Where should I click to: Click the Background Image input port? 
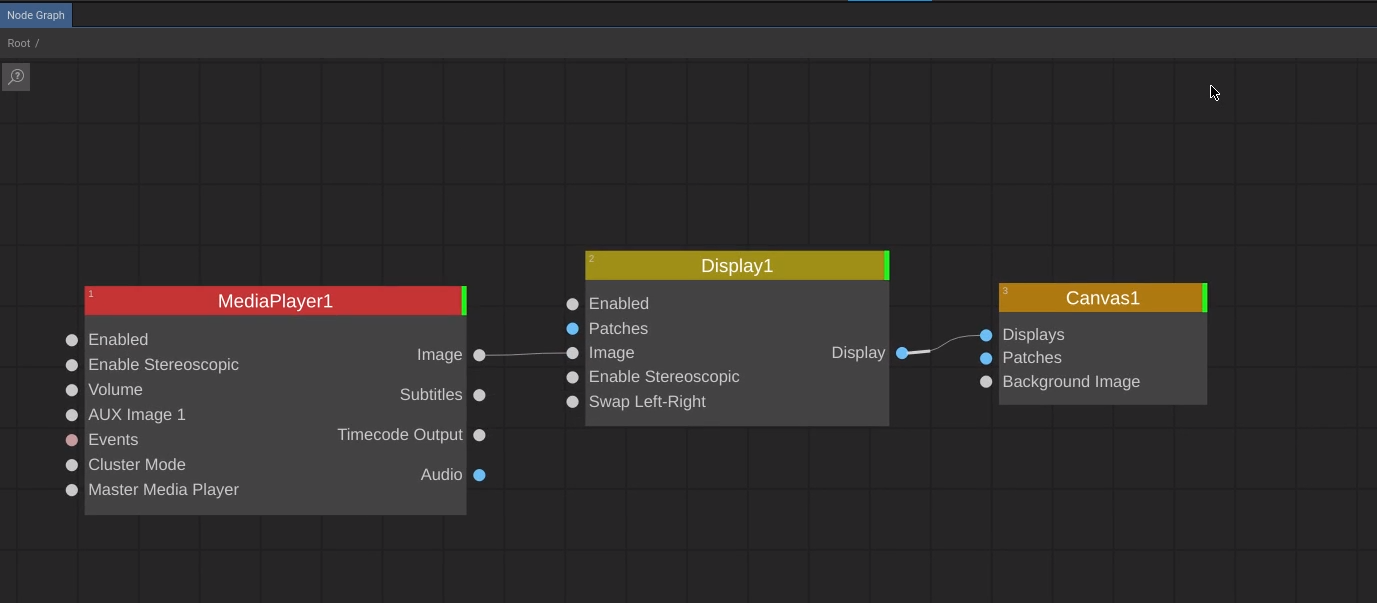click(987, 382)
